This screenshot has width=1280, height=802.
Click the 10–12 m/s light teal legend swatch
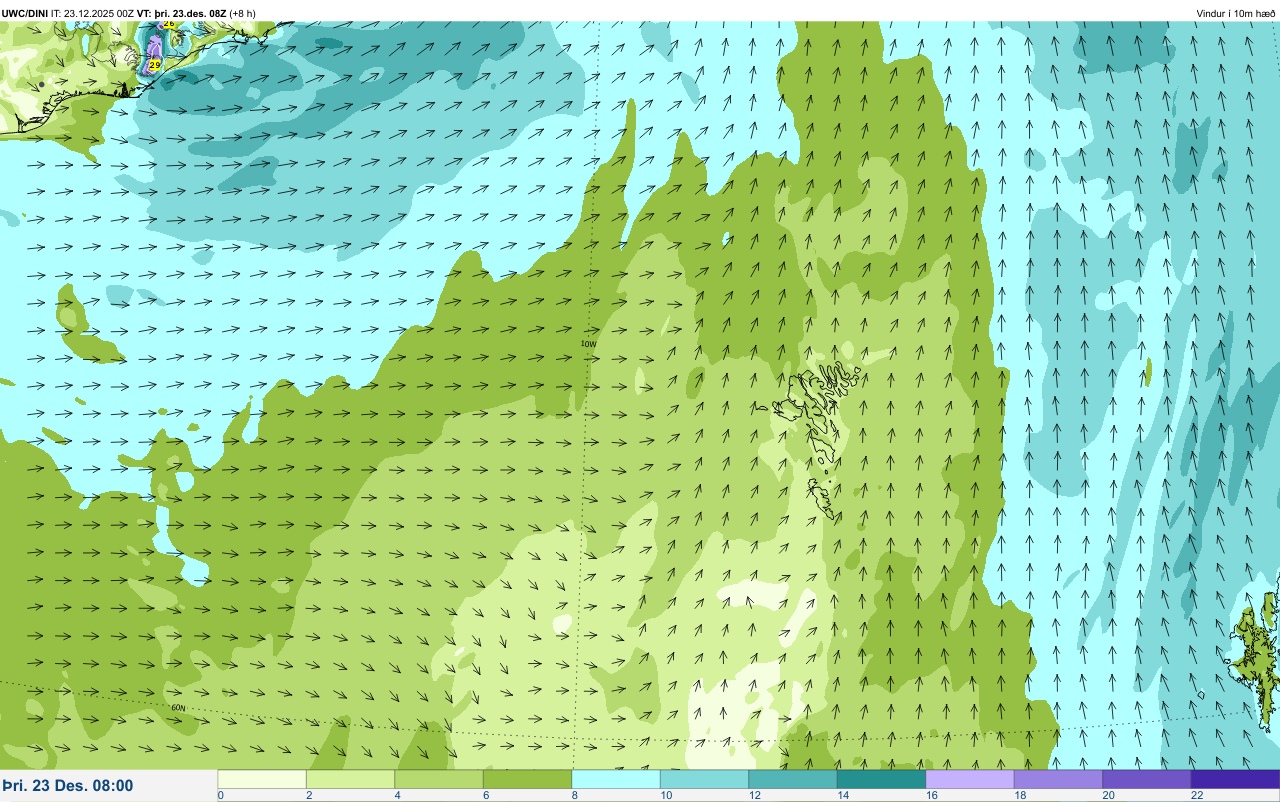[704, 779]
